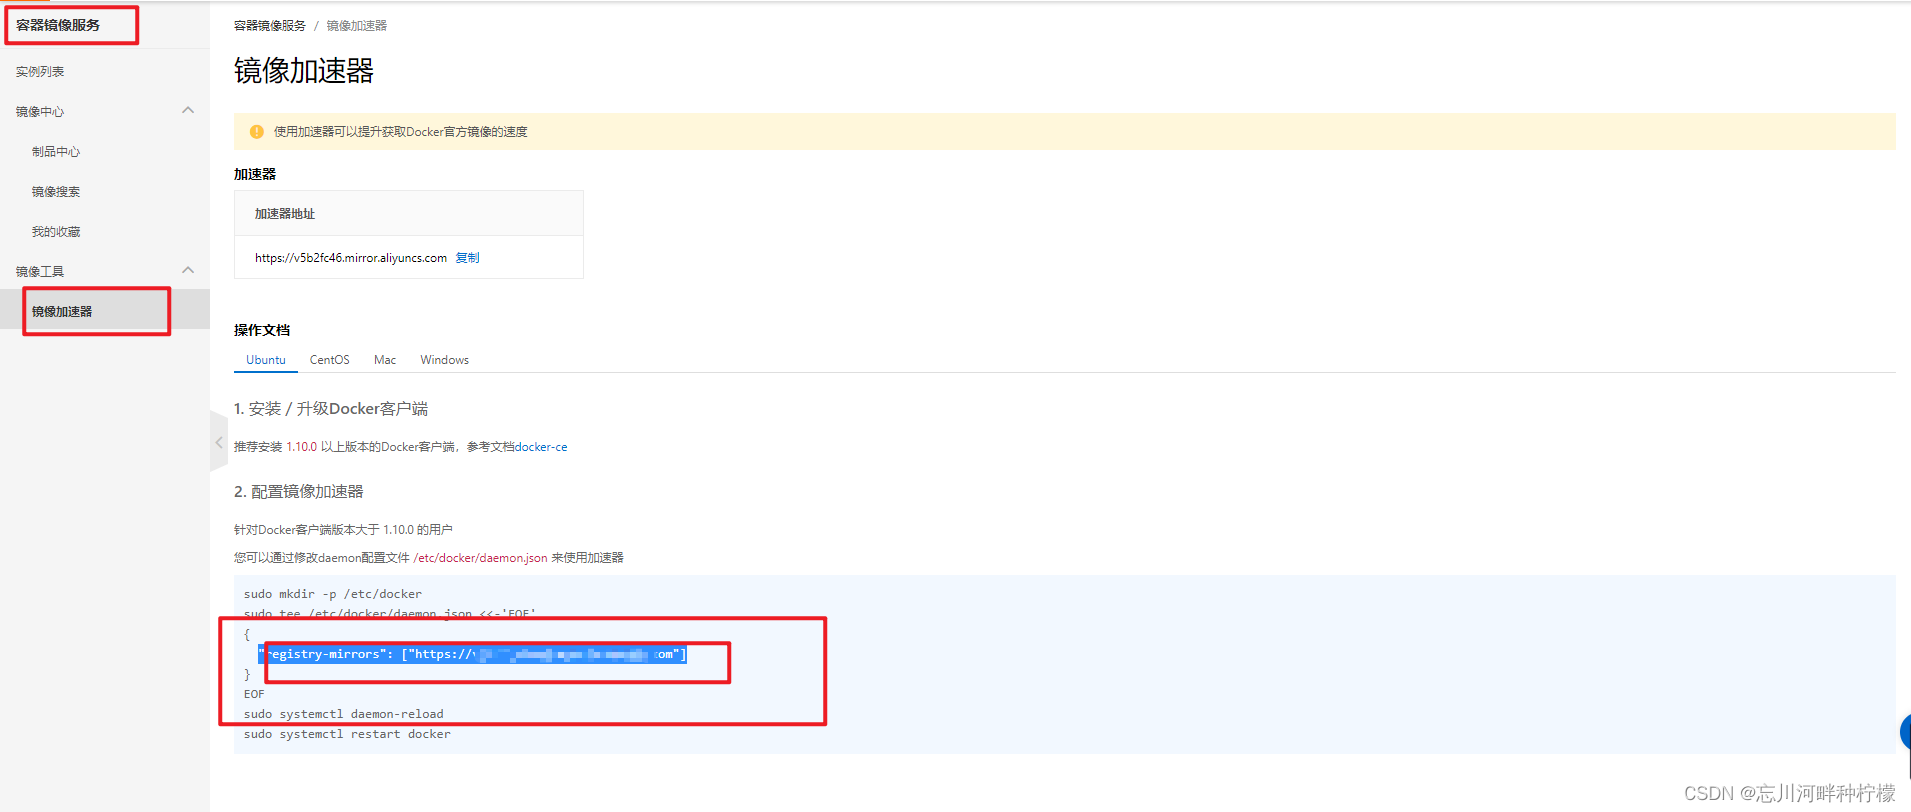Click the highlighted registry-mirrors line
Image resolution: width=1911 pixels, height=812 pixels.
click(x=472, y=654)
